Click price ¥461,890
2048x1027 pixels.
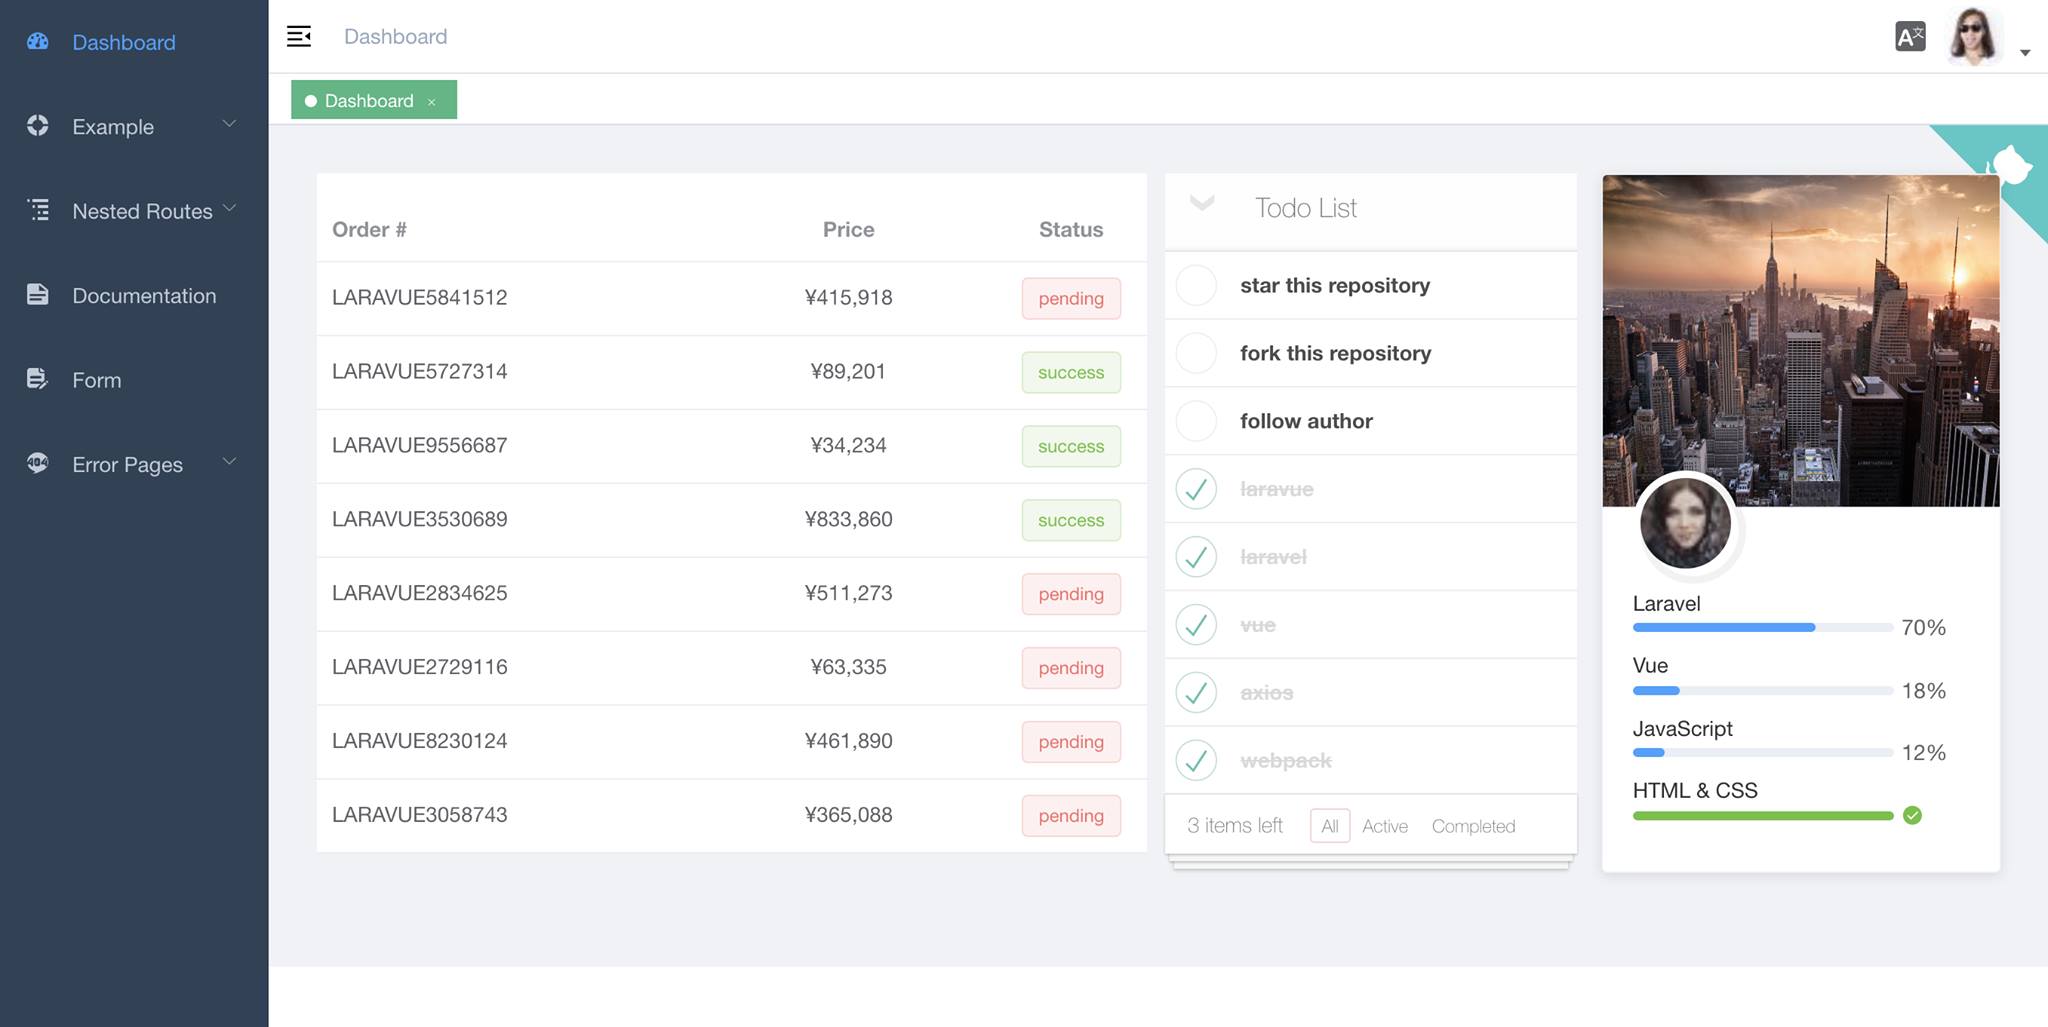pyautogui.click(x=848, y=741)
